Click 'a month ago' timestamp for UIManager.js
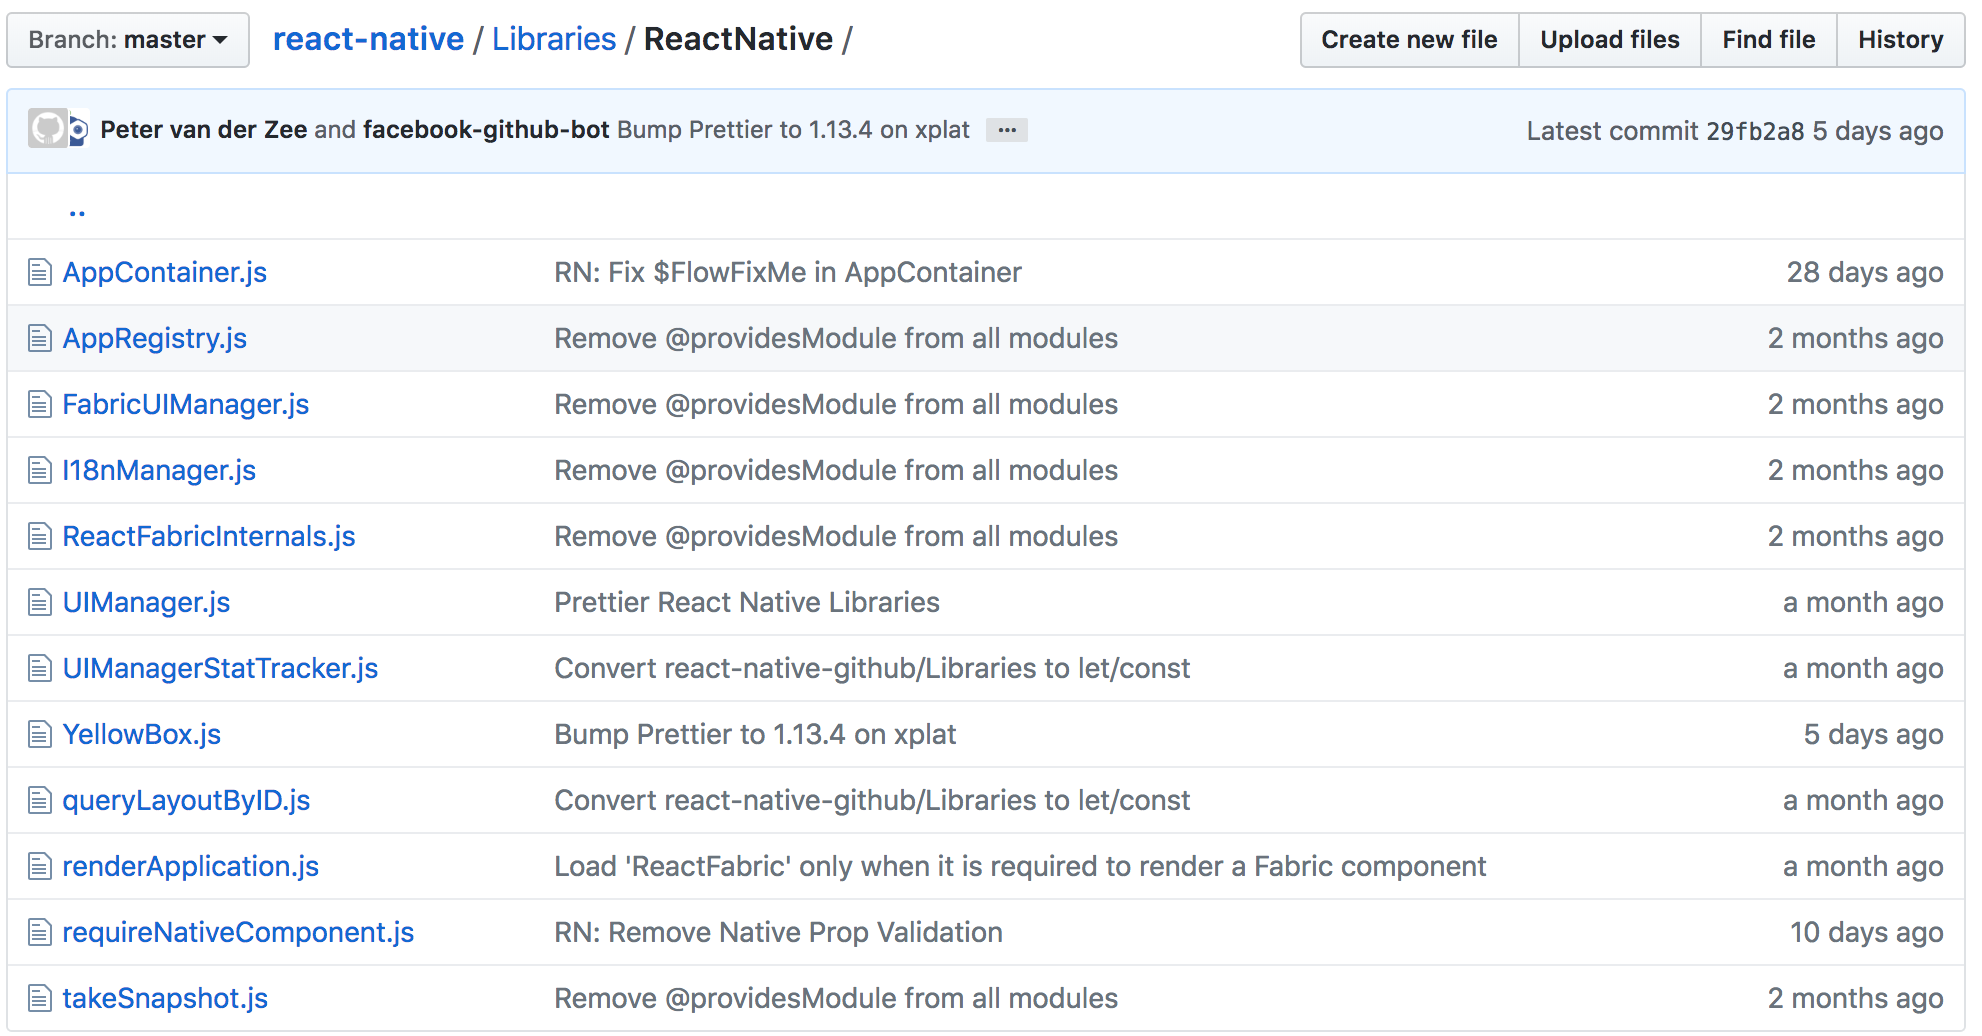Screen dimensions: 1982x1036 pyautogui.click(x=1863, y=602)
